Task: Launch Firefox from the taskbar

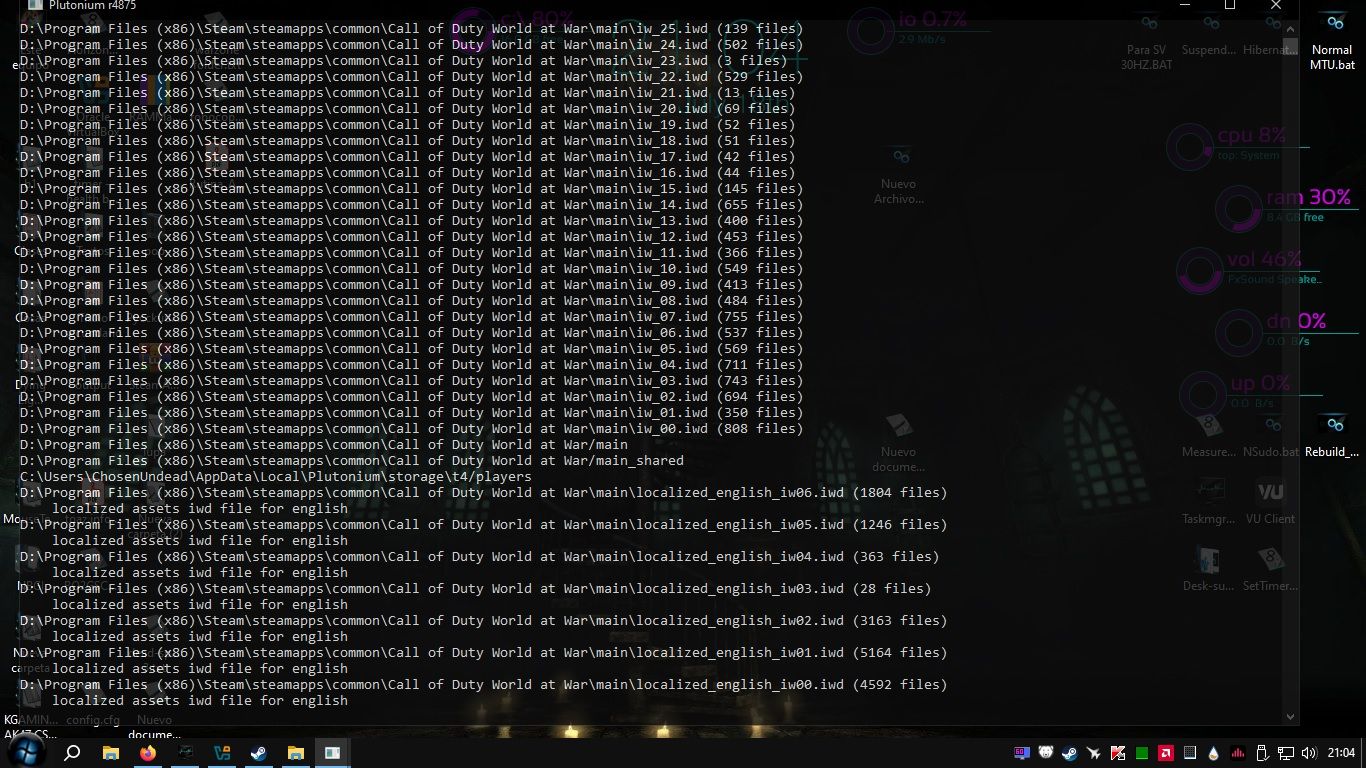Action: [x=148, y=753]
